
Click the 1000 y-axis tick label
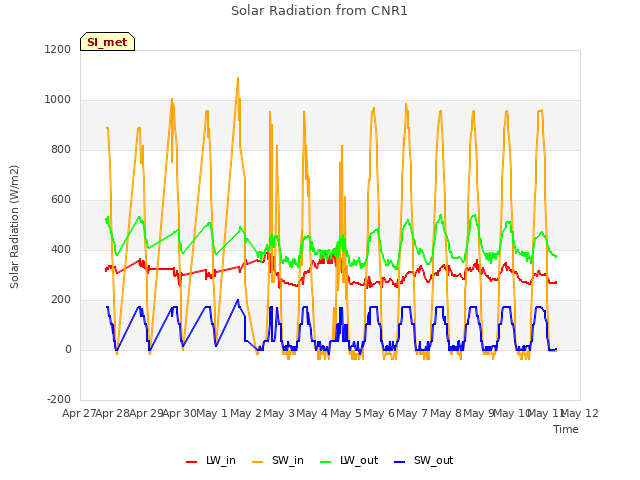58,100
